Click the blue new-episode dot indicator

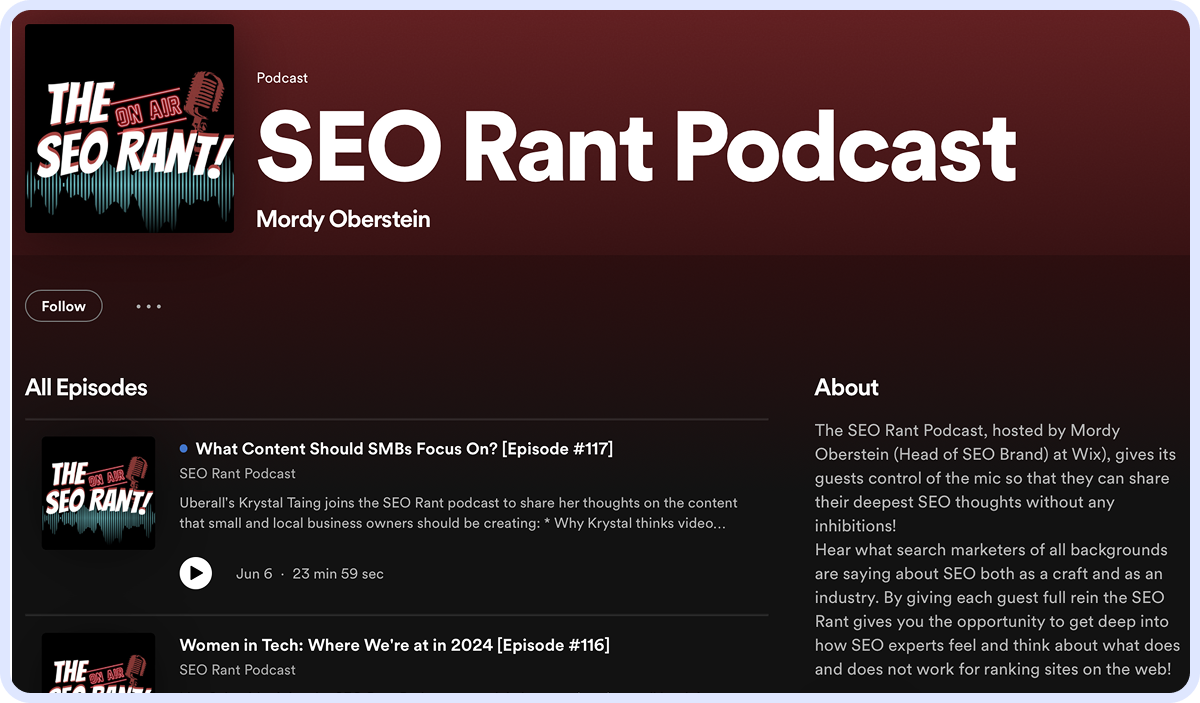[x=184, y=449]
